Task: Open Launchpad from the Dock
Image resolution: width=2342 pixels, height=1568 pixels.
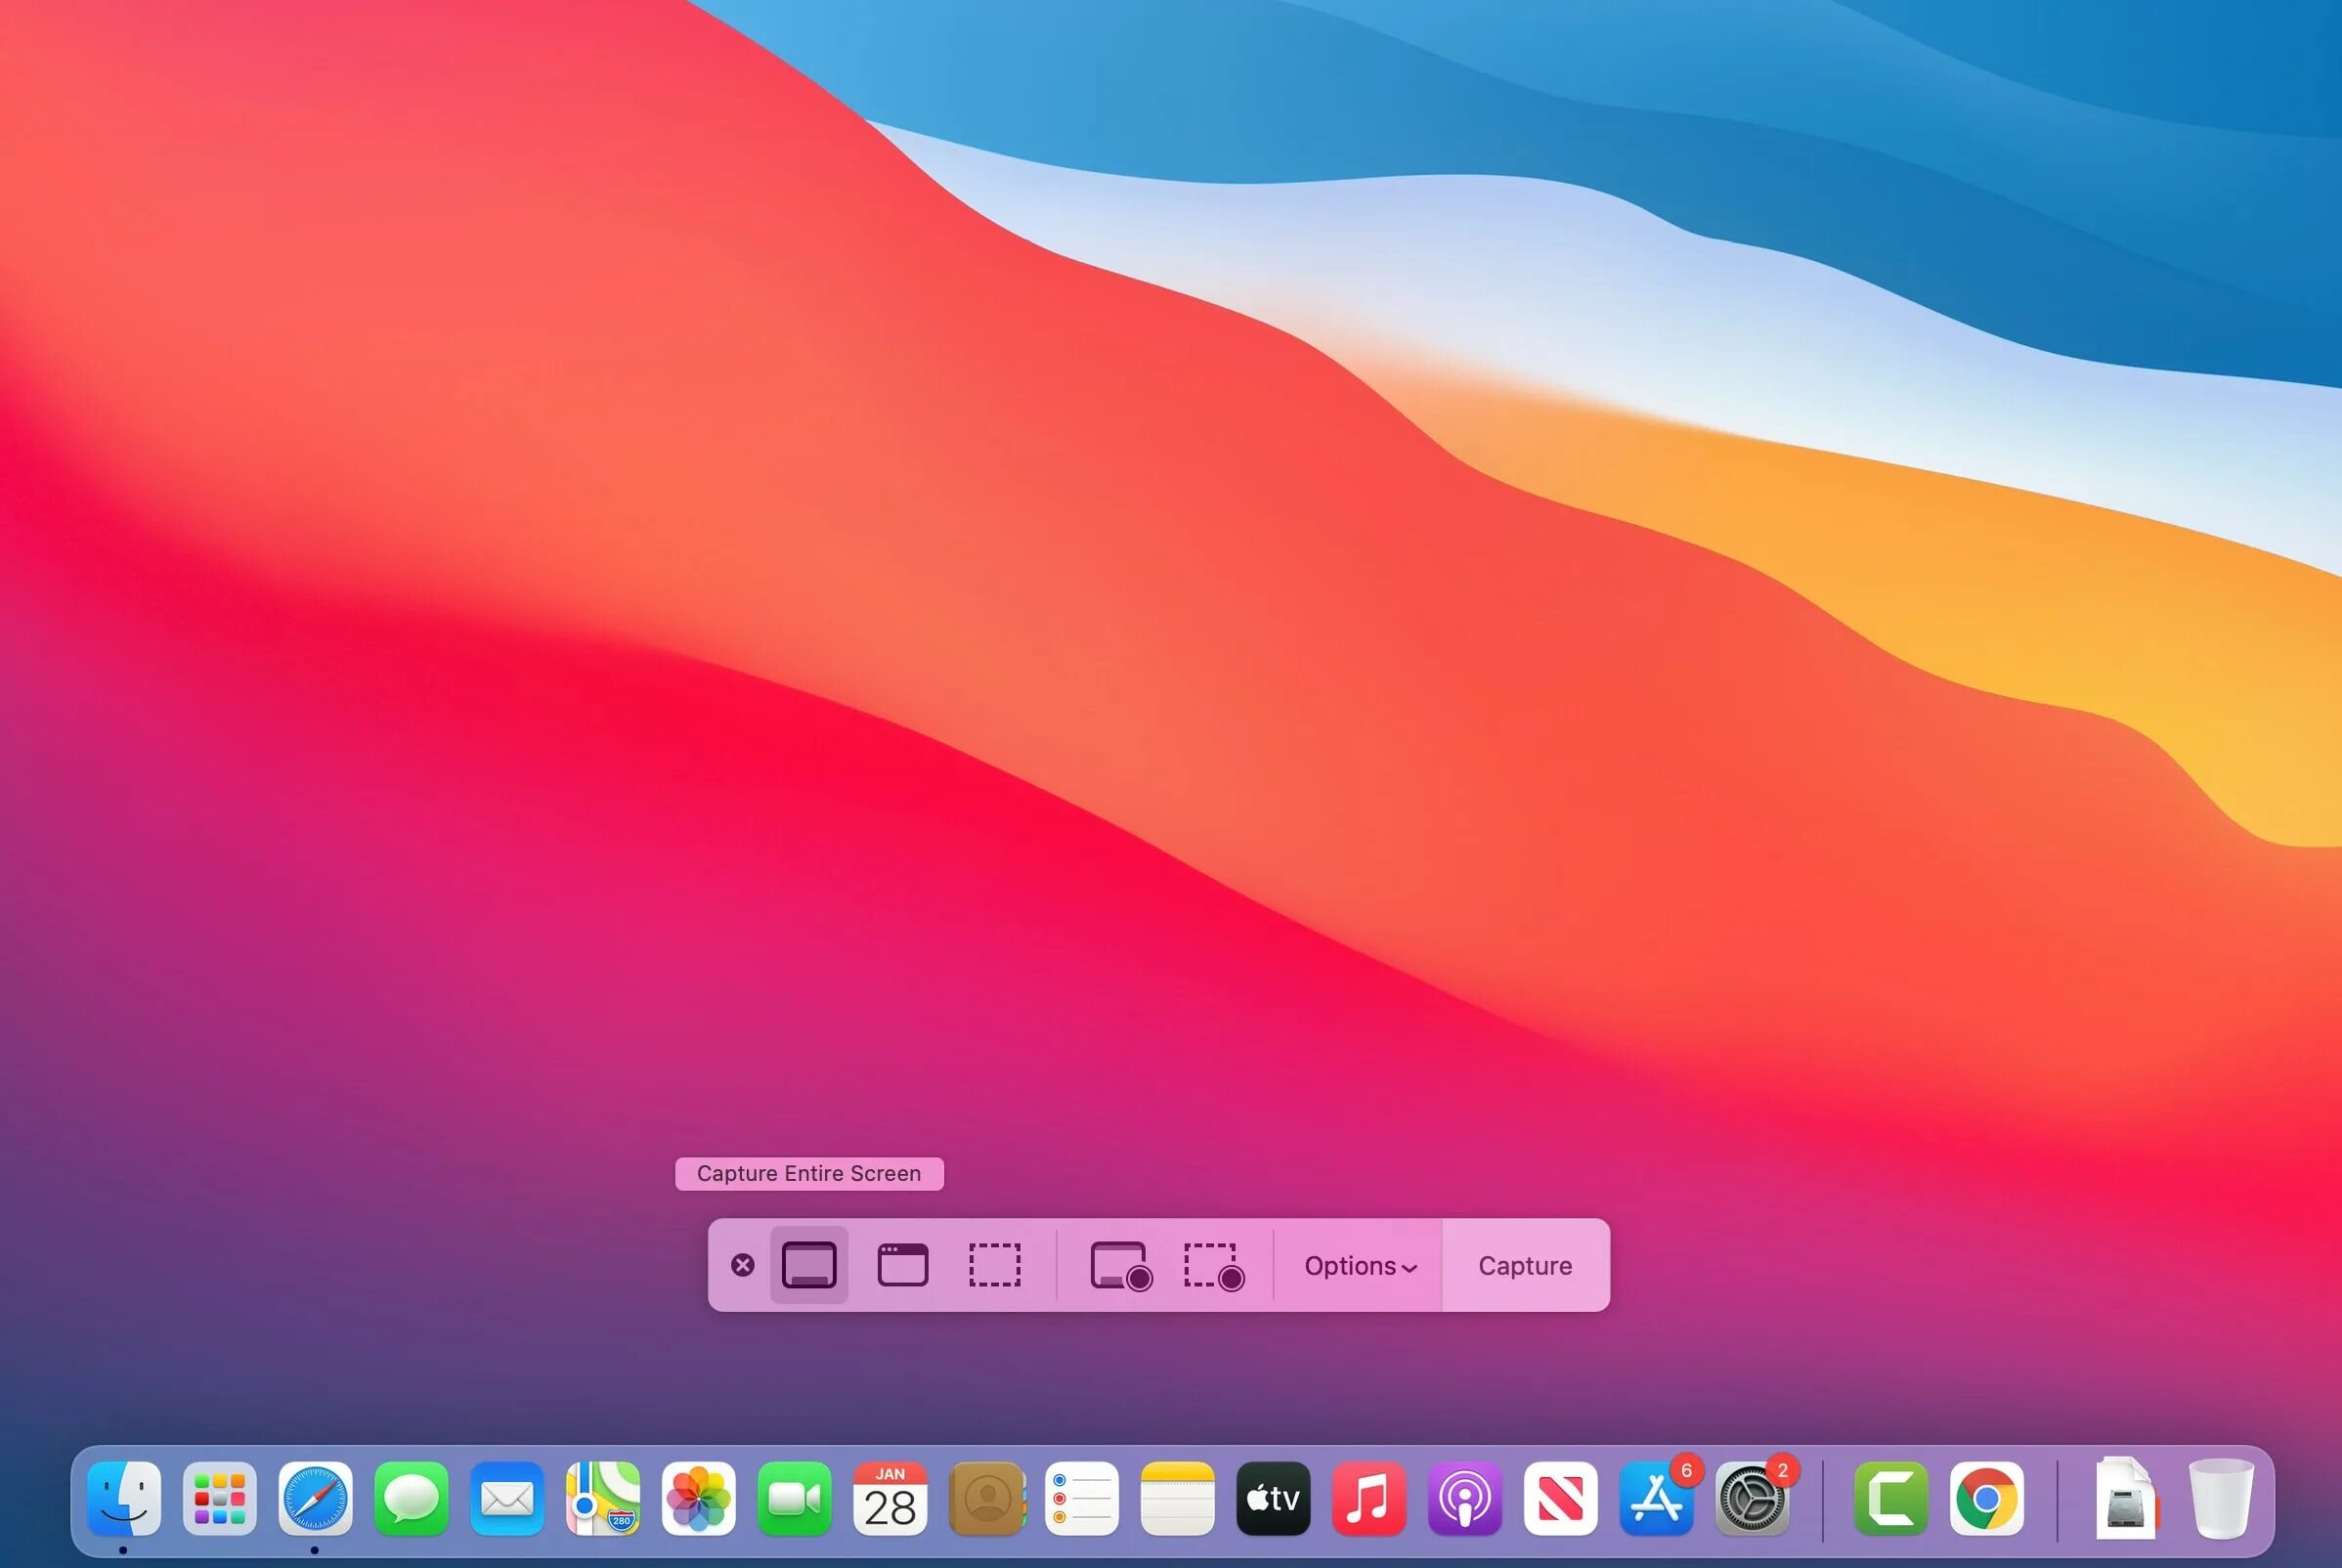Action: click(220, 1498)
